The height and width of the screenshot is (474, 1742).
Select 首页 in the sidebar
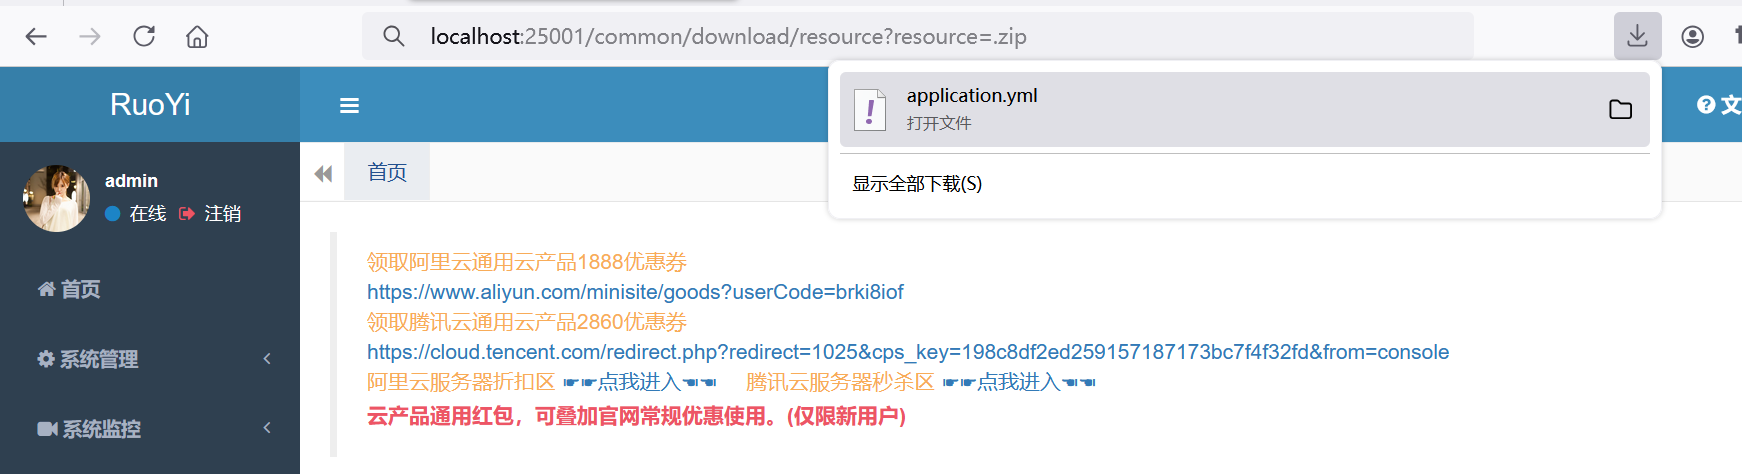coord(80,290)
